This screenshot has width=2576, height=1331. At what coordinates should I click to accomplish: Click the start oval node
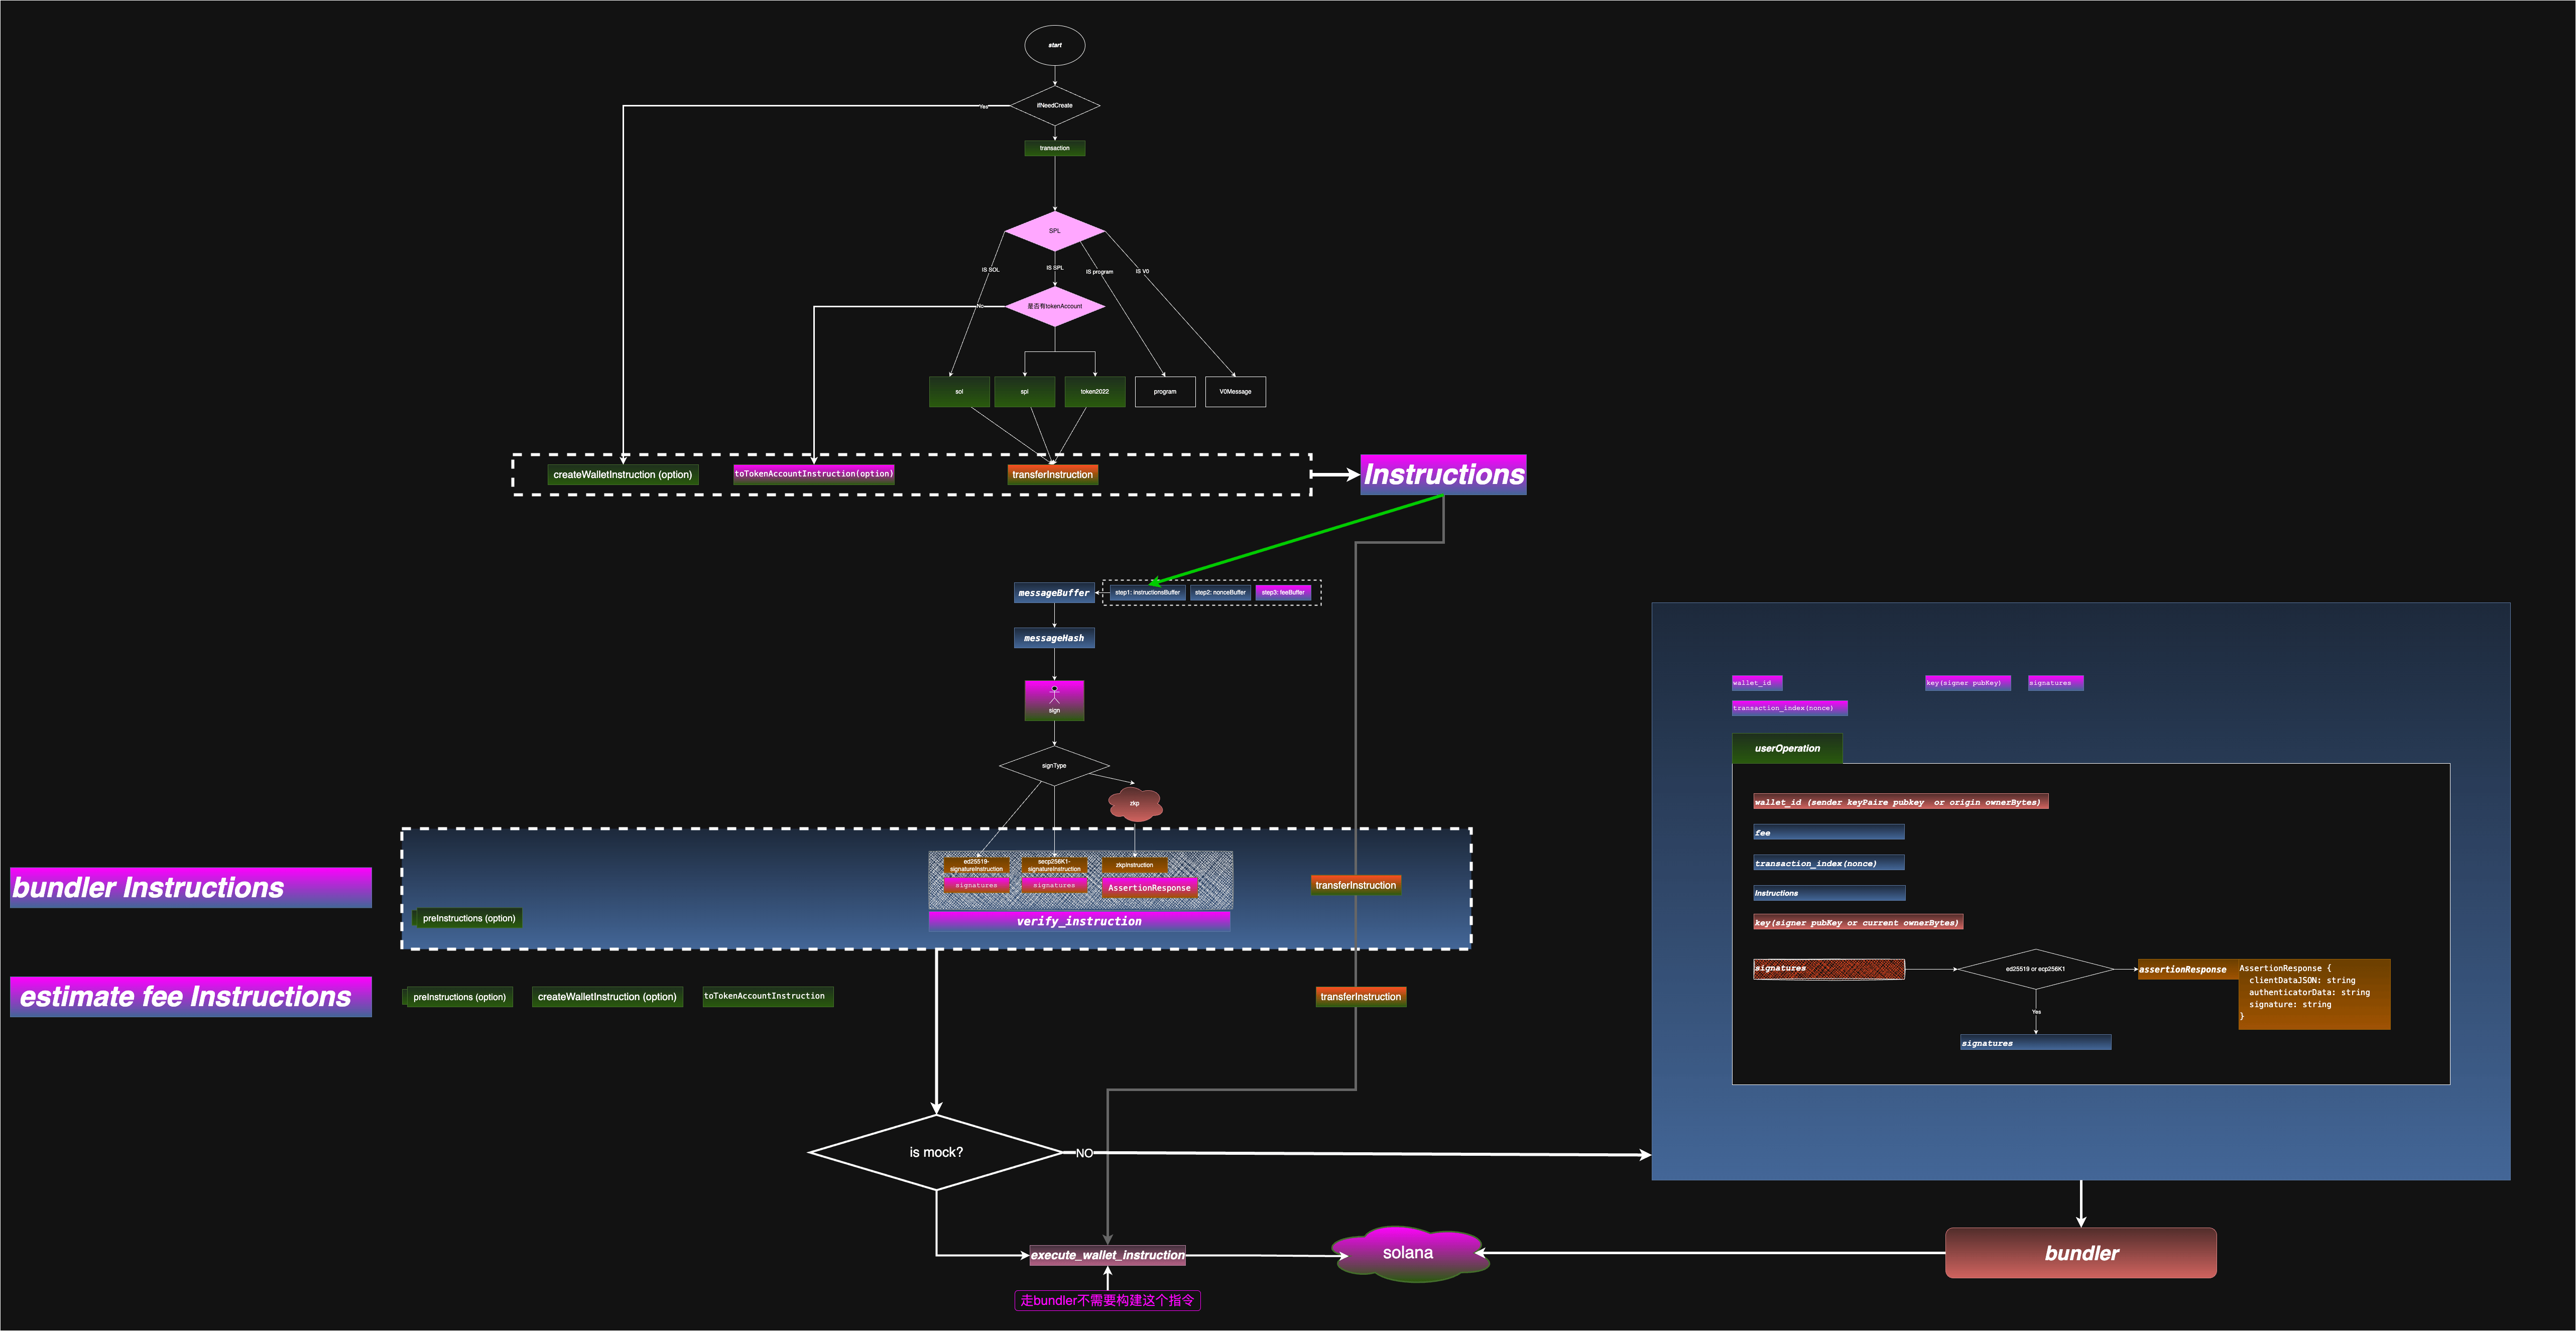pyautogui.click(x=1054, y=45)
